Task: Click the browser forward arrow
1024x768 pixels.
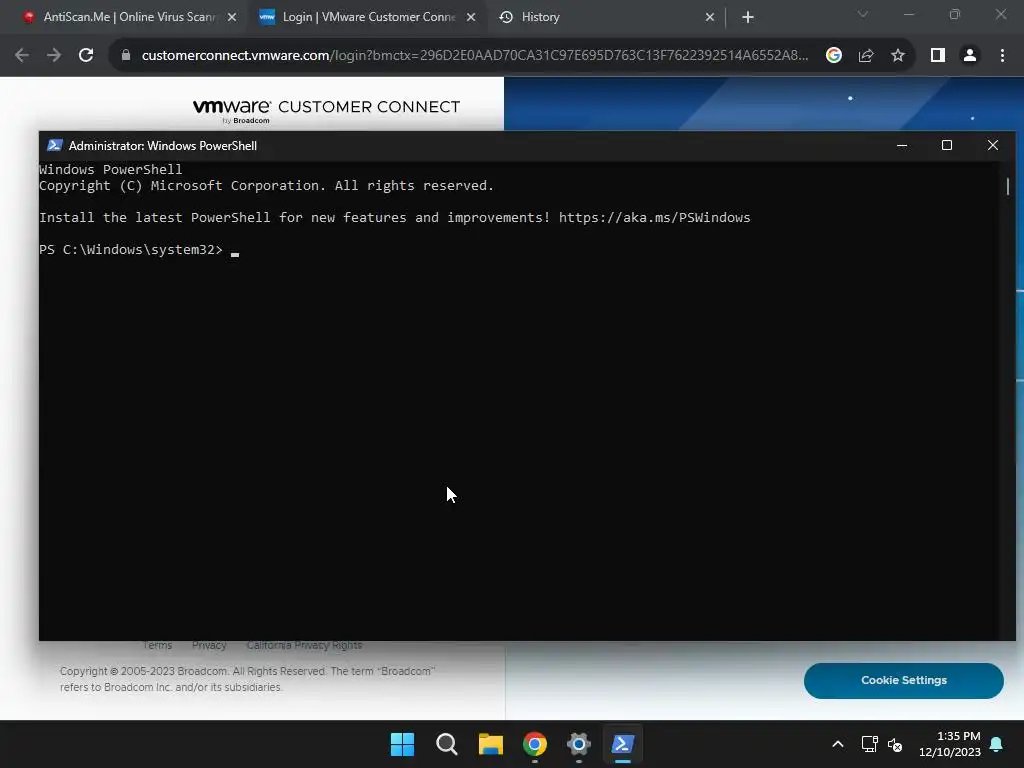Action: [54, 56]
